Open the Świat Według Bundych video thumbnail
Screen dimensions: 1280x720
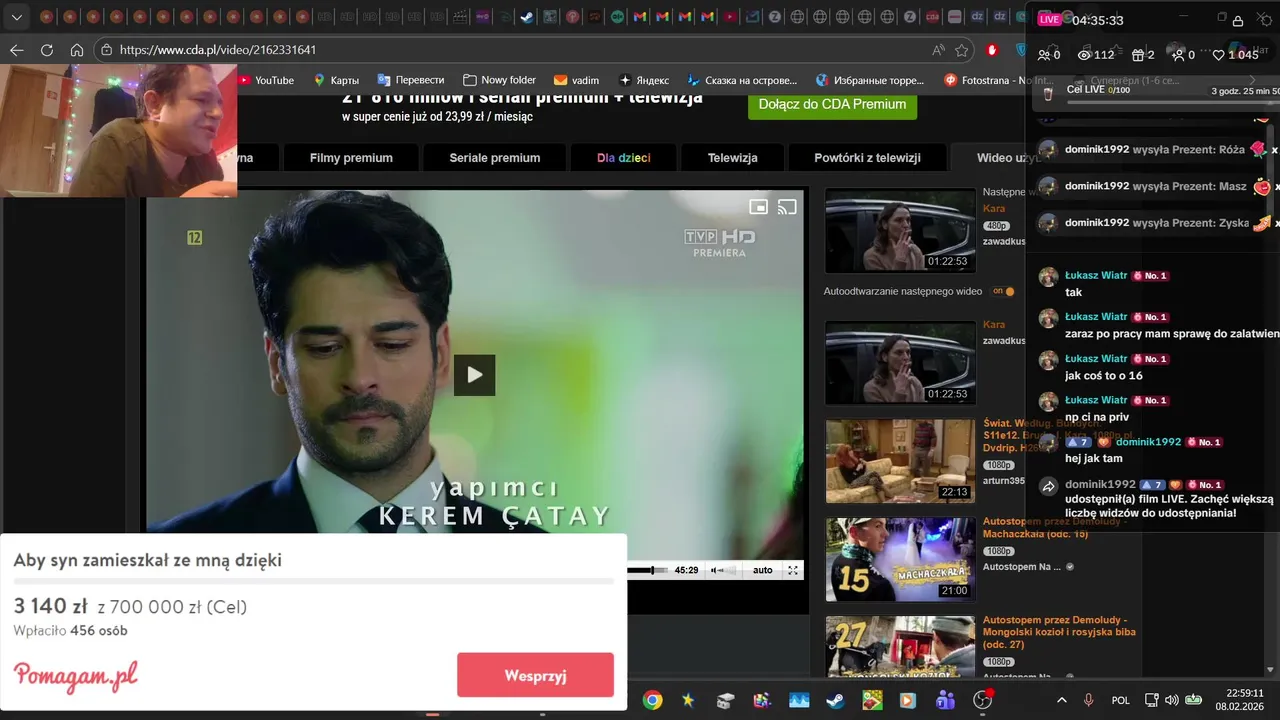(900, 460)
